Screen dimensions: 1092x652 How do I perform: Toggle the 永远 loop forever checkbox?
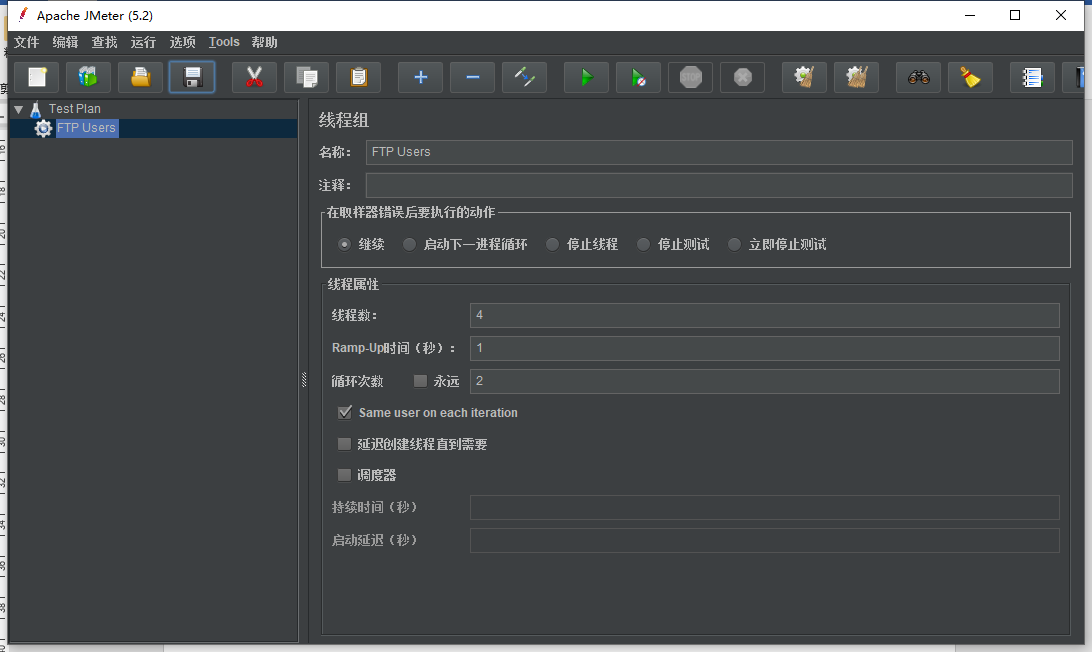coord(420,381)
